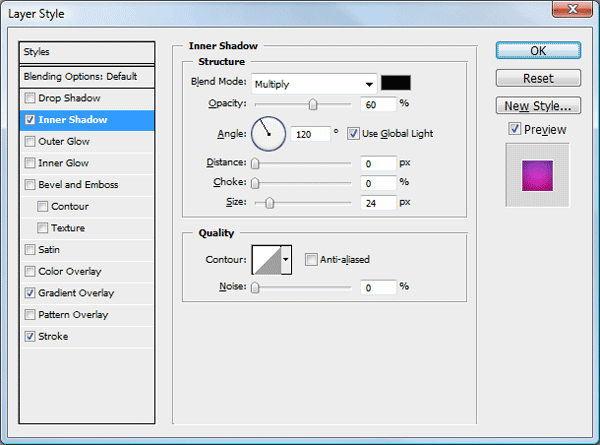The height and width of the screenshot is (445, 600).
Task: Open the black shadow color swatch
Action: point(396,83)
